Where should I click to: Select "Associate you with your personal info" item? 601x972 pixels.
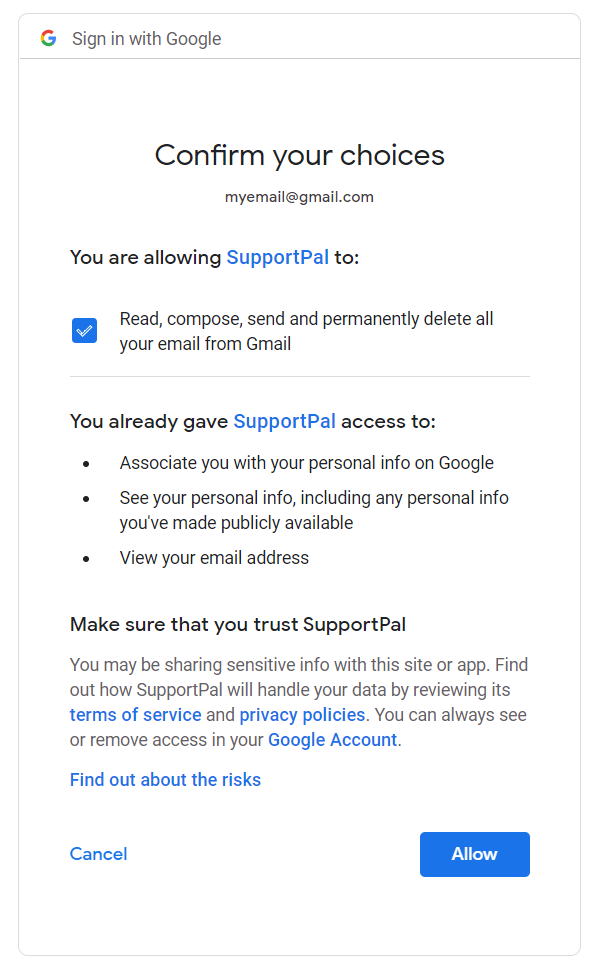click(307, 463)
